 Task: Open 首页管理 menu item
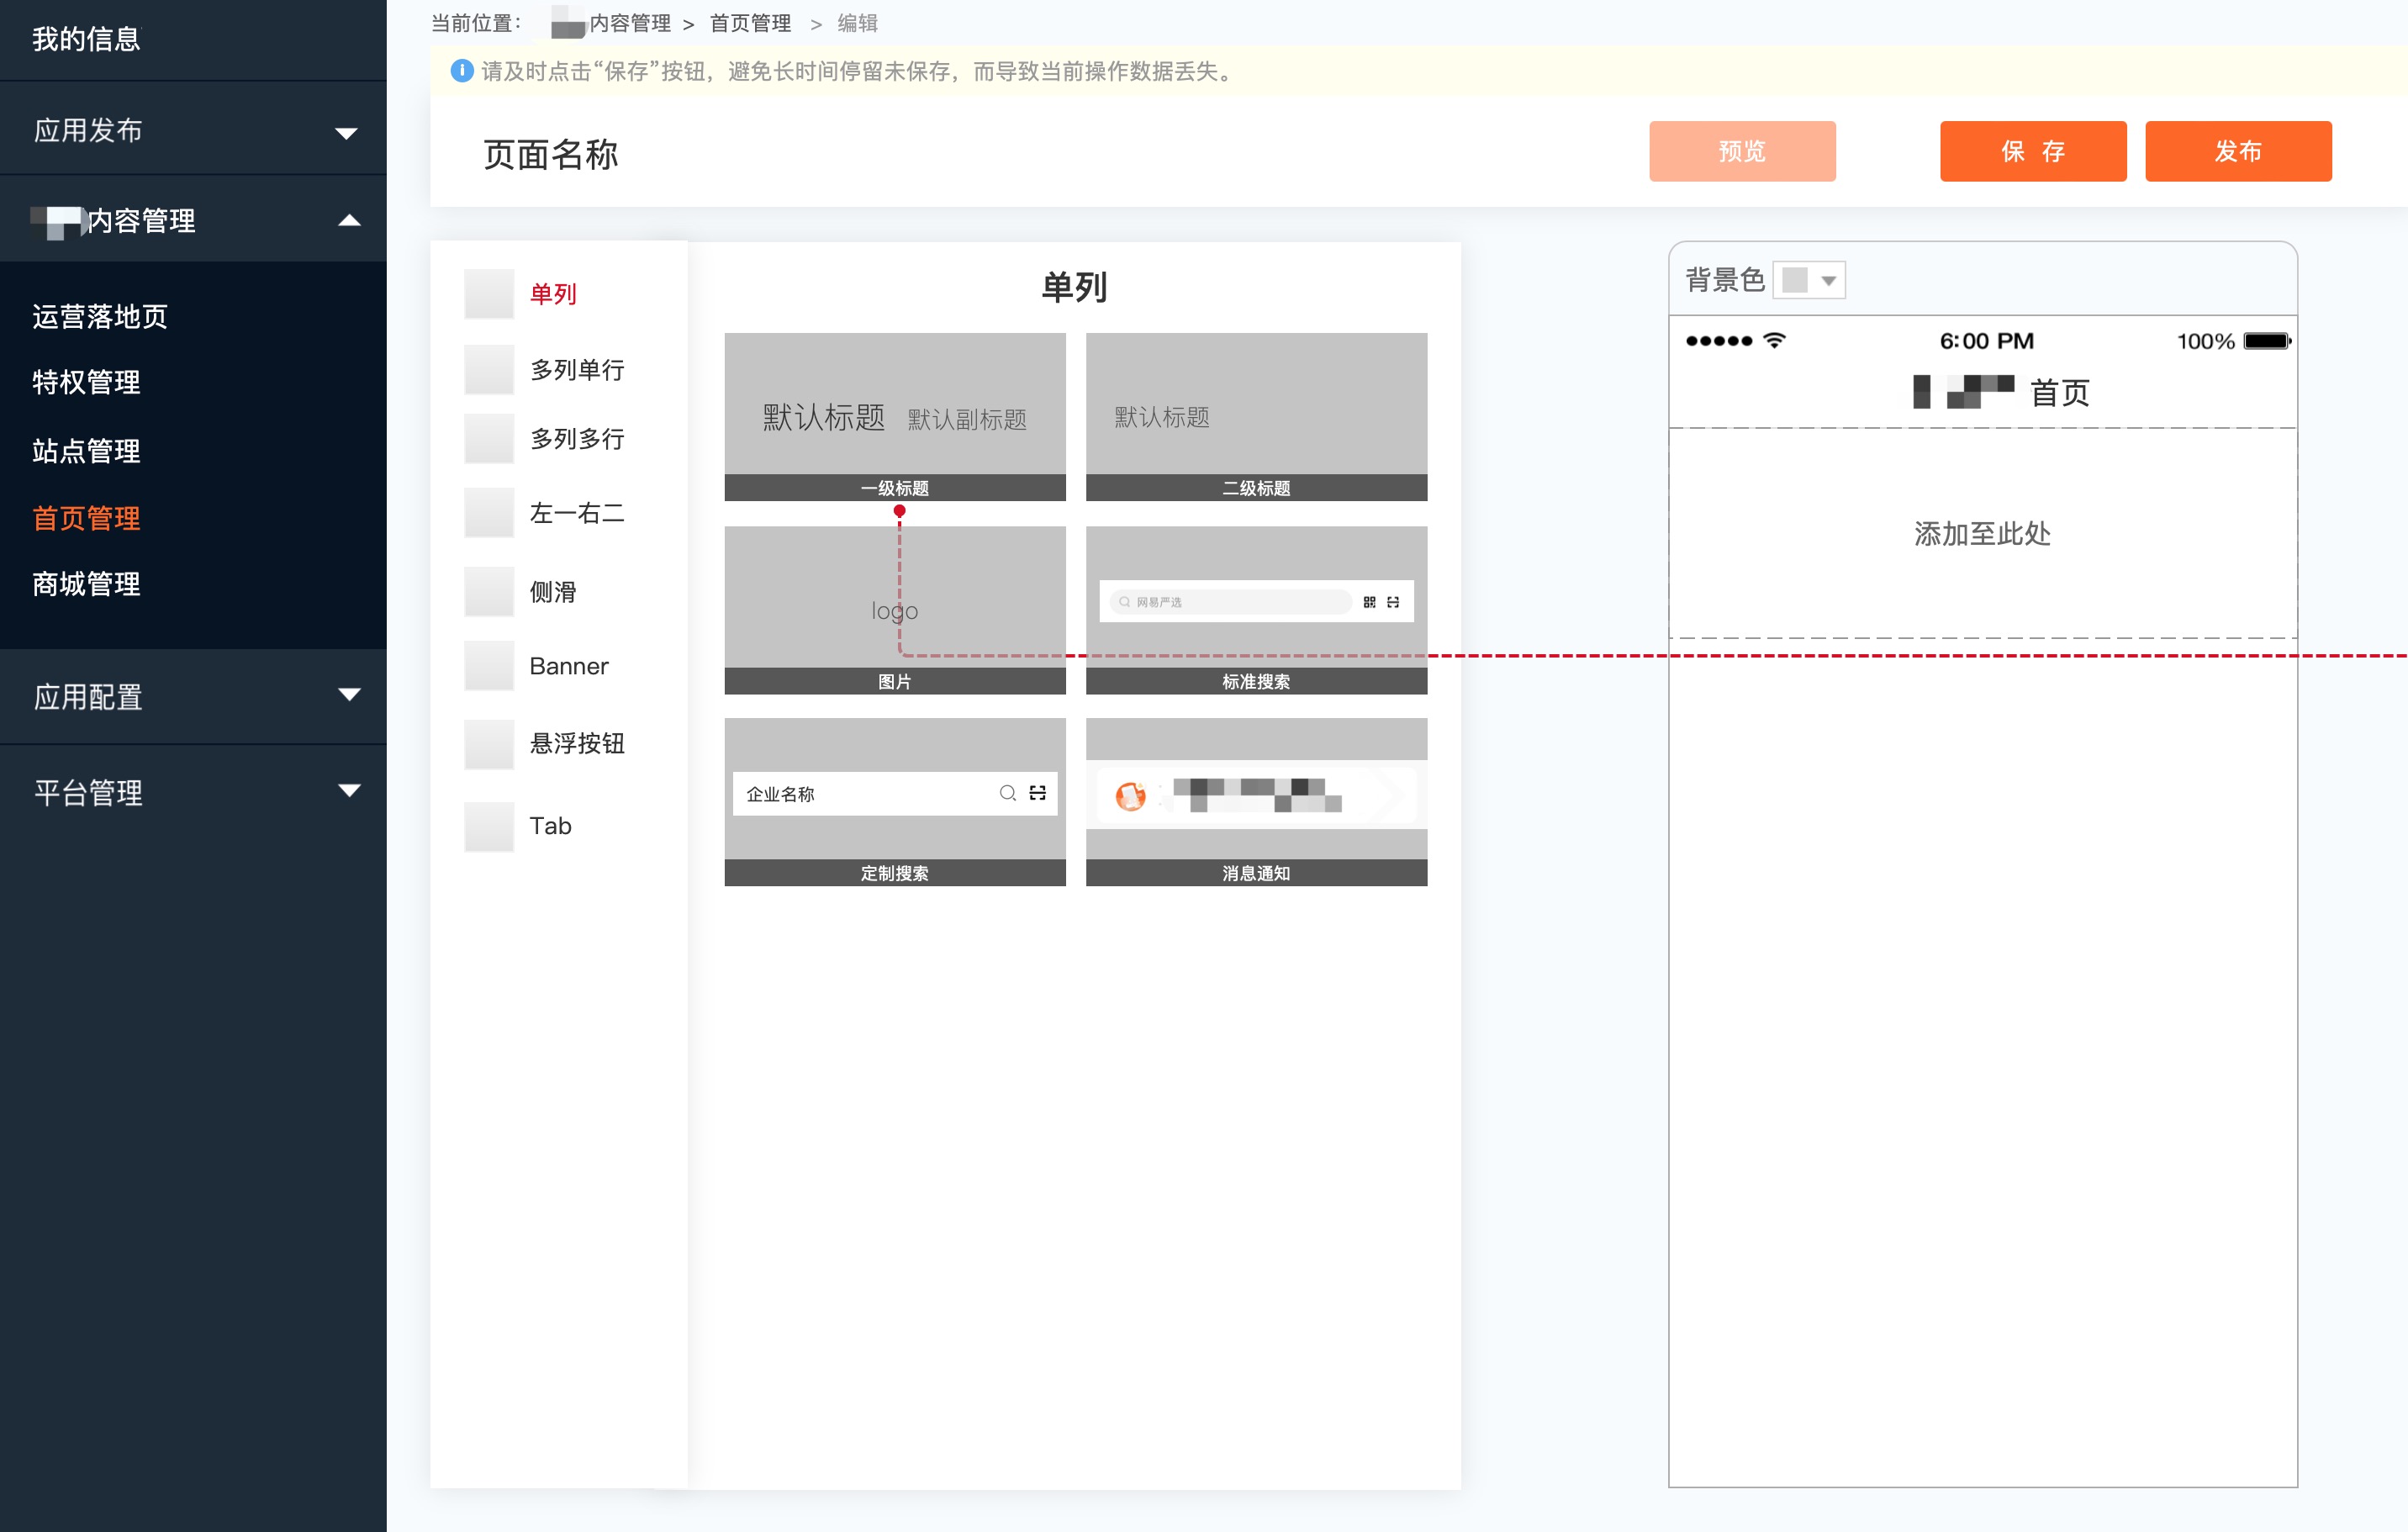[87, 518]
